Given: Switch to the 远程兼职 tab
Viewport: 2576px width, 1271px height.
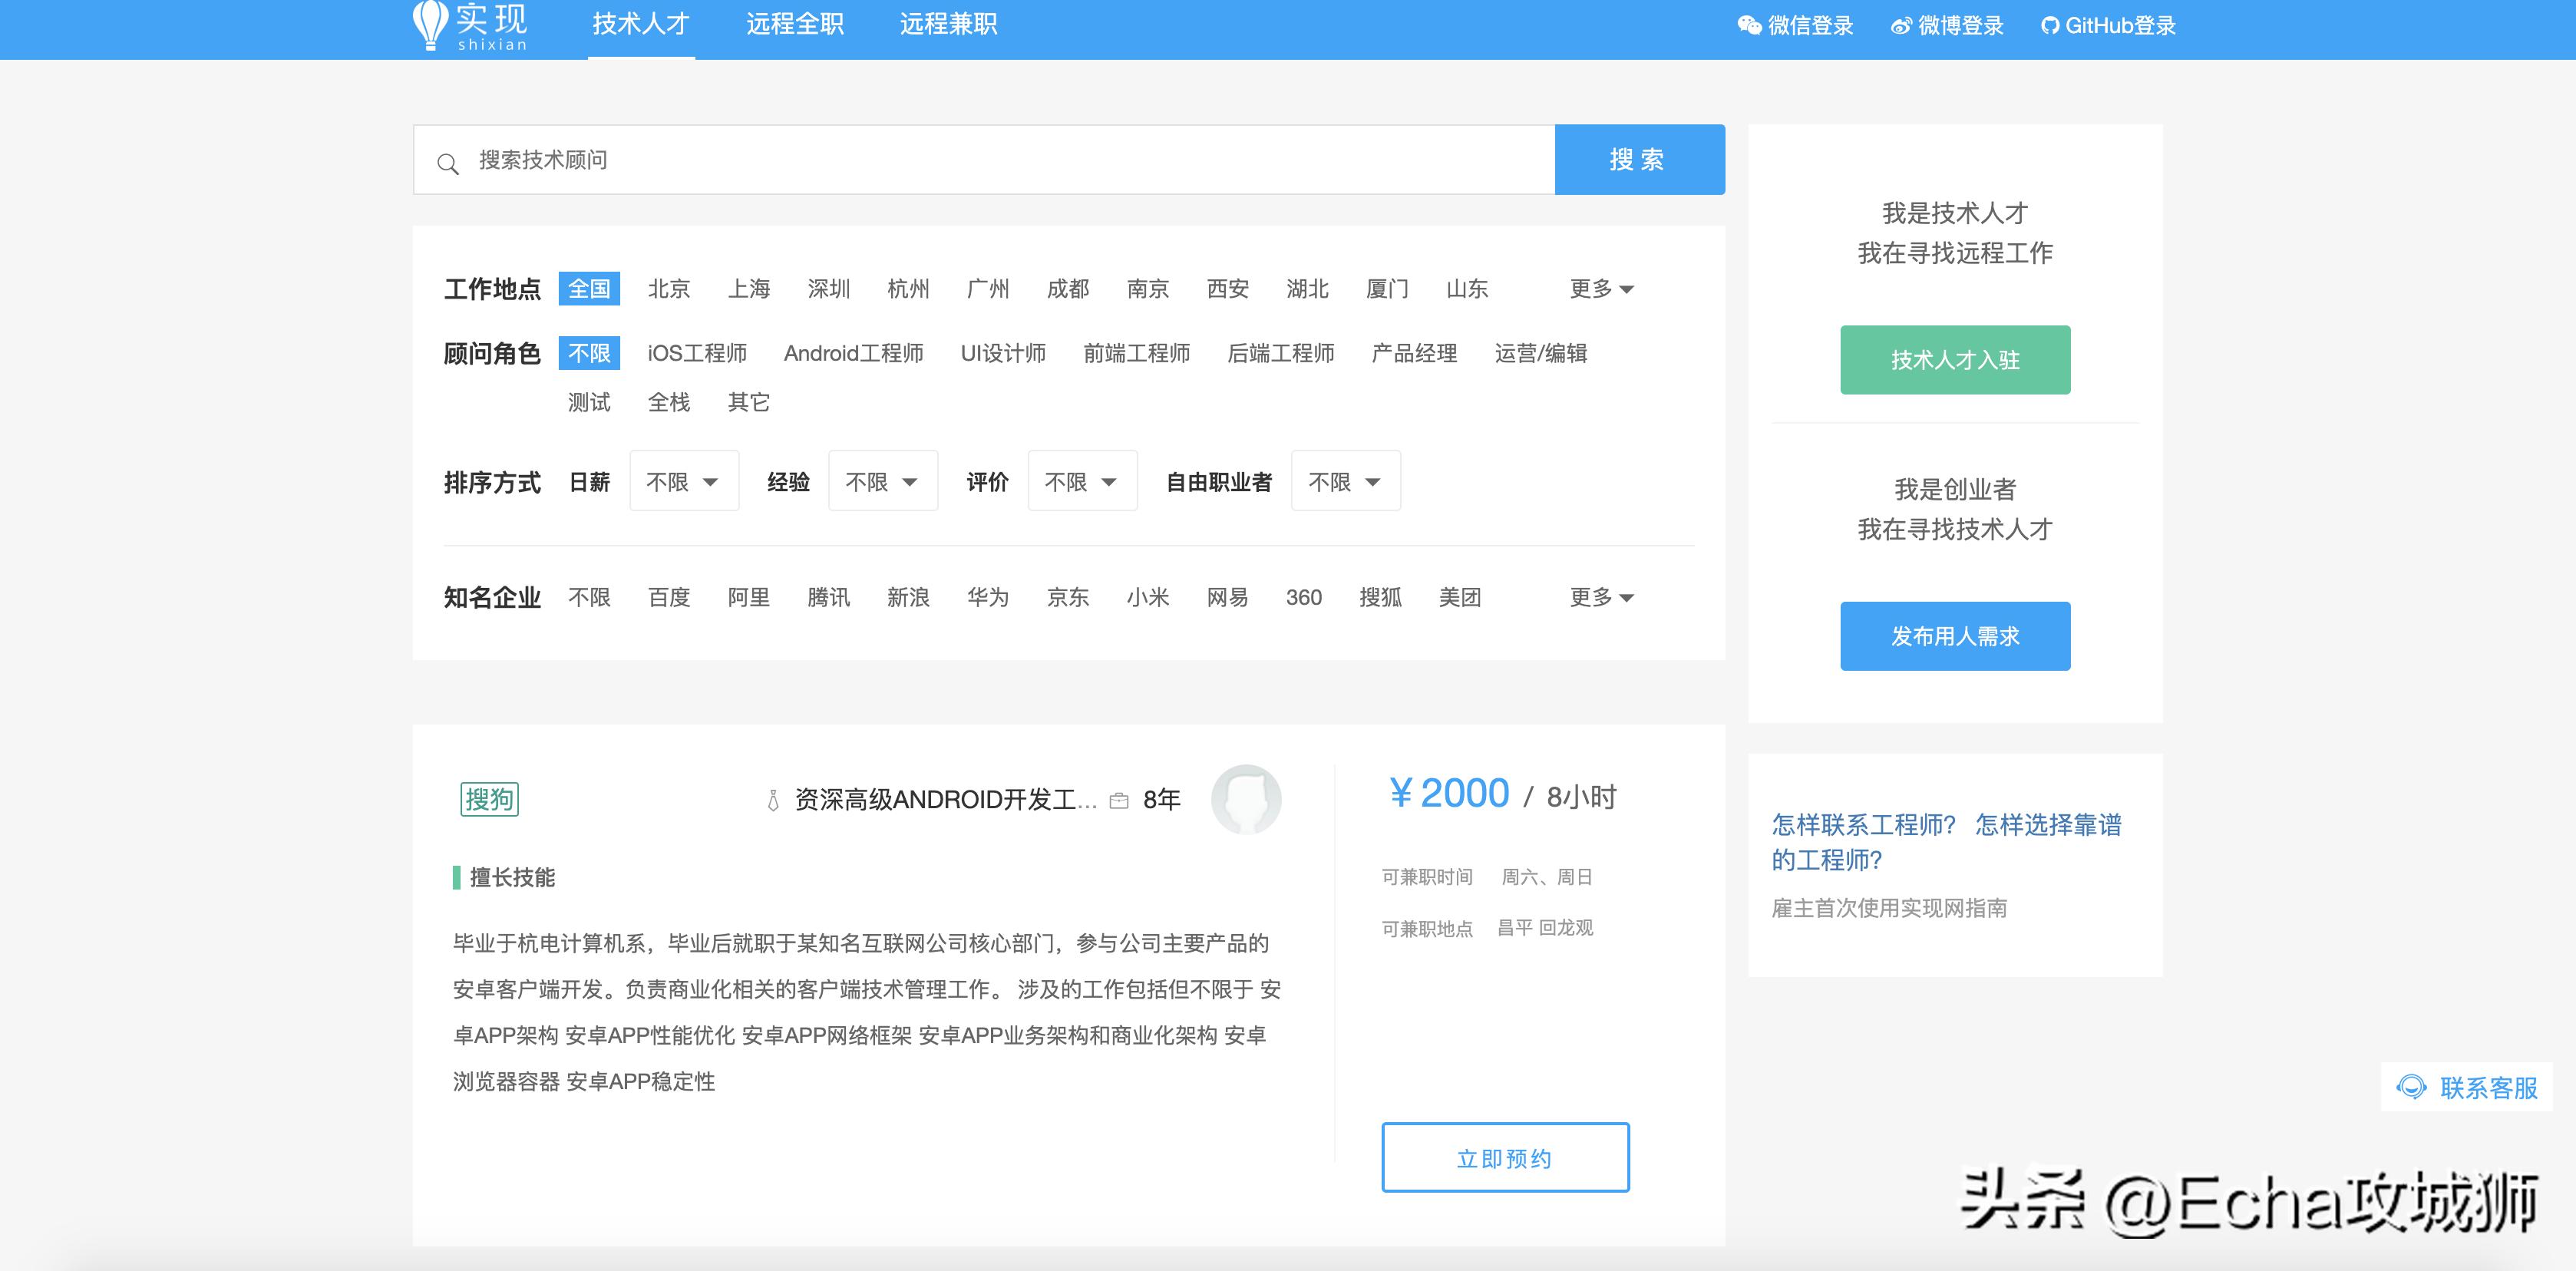Looking at the screenshot, I should (951, 24).
